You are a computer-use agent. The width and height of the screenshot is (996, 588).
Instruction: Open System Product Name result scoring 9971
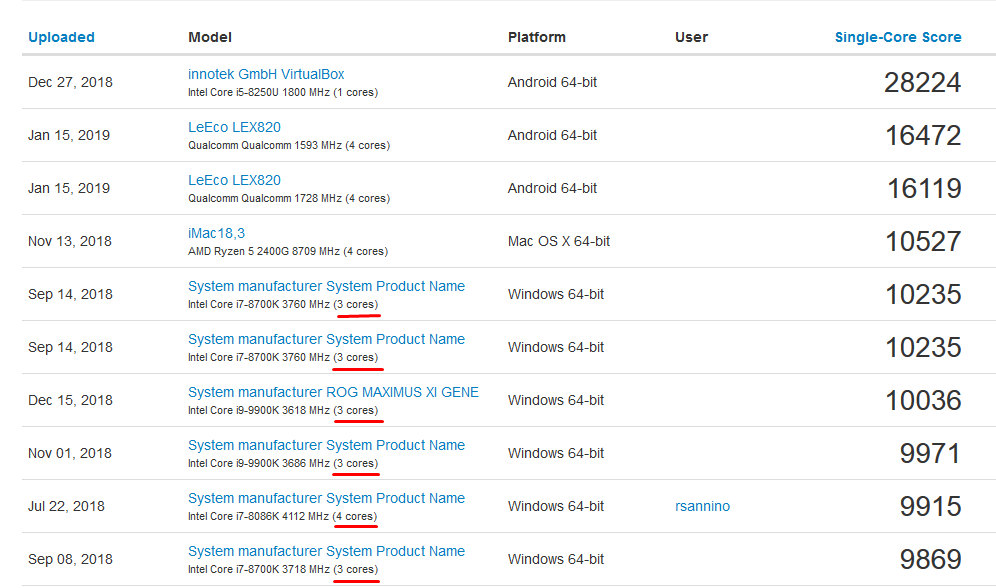tap(326, 445)
